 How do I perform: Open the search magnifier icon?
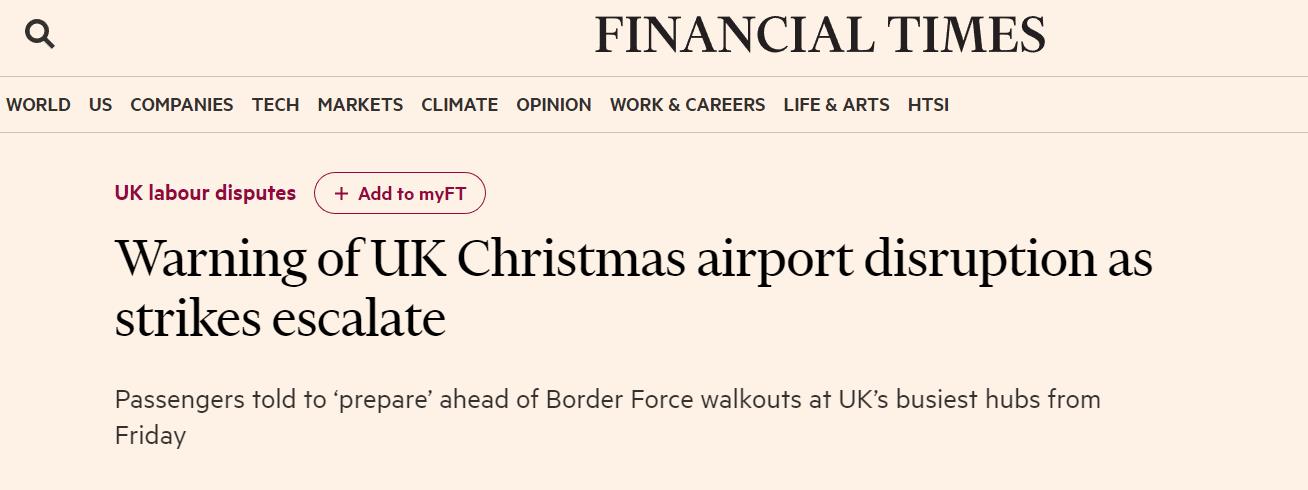(x=40, y=35)
